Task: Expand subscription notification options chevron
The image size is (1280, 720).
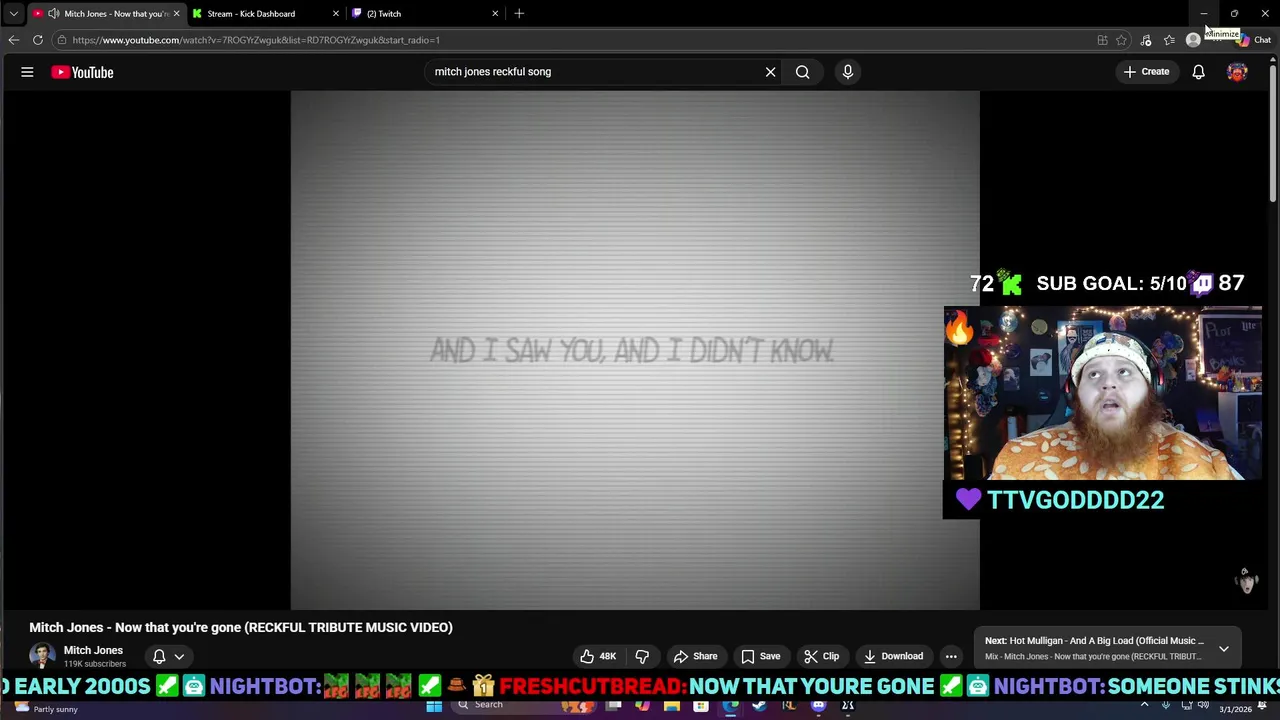Action: tap(179, 657)
